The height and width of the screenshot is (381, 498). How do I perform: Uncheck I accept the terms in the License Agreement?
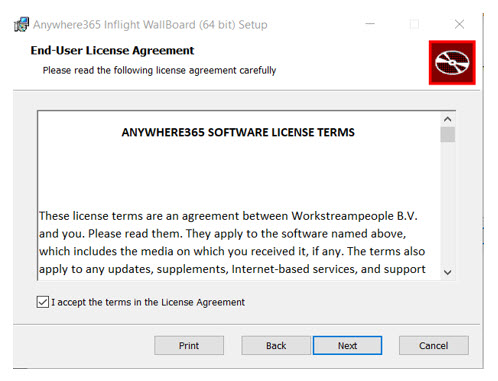pyautogui.click(x=43, y=302)
